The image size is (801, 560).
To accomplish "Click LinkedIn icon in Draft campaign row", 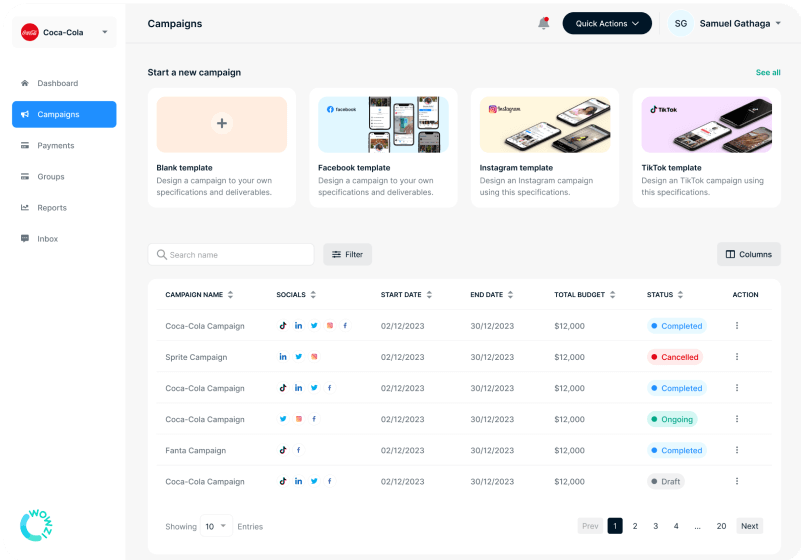I will [x=299, y=481].
